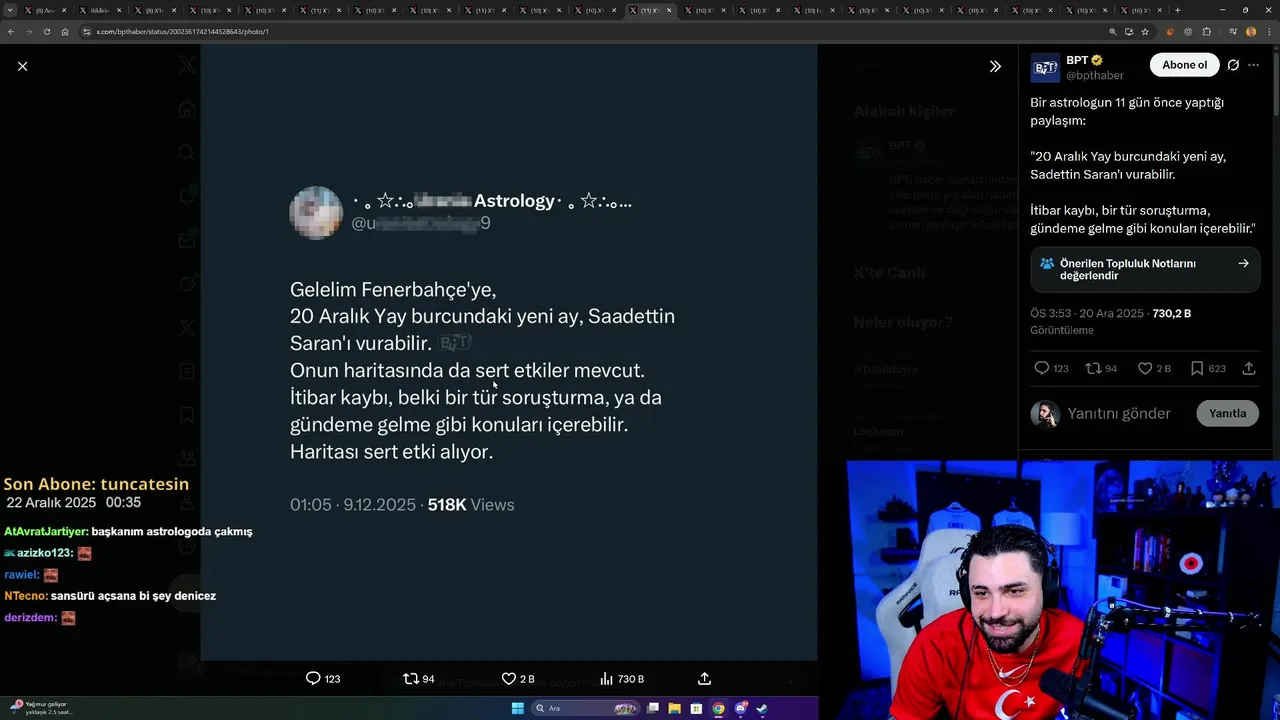Click the browser home icon
1280x720 pixels.
click(65, 31)
